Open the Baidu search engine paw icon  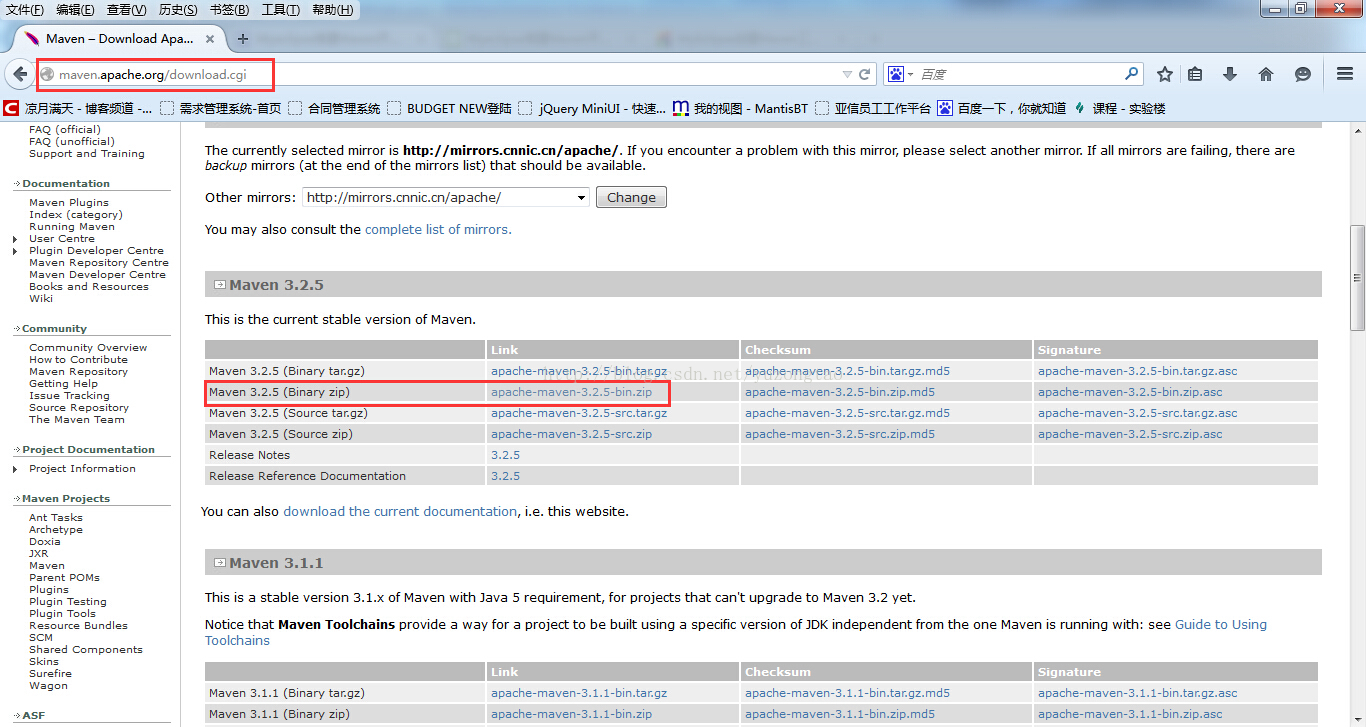[x=896, y=74]
